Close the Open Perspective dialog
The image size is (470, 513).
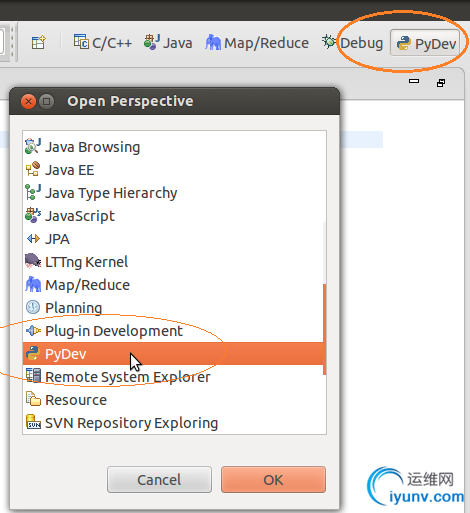tap(28, 101)
